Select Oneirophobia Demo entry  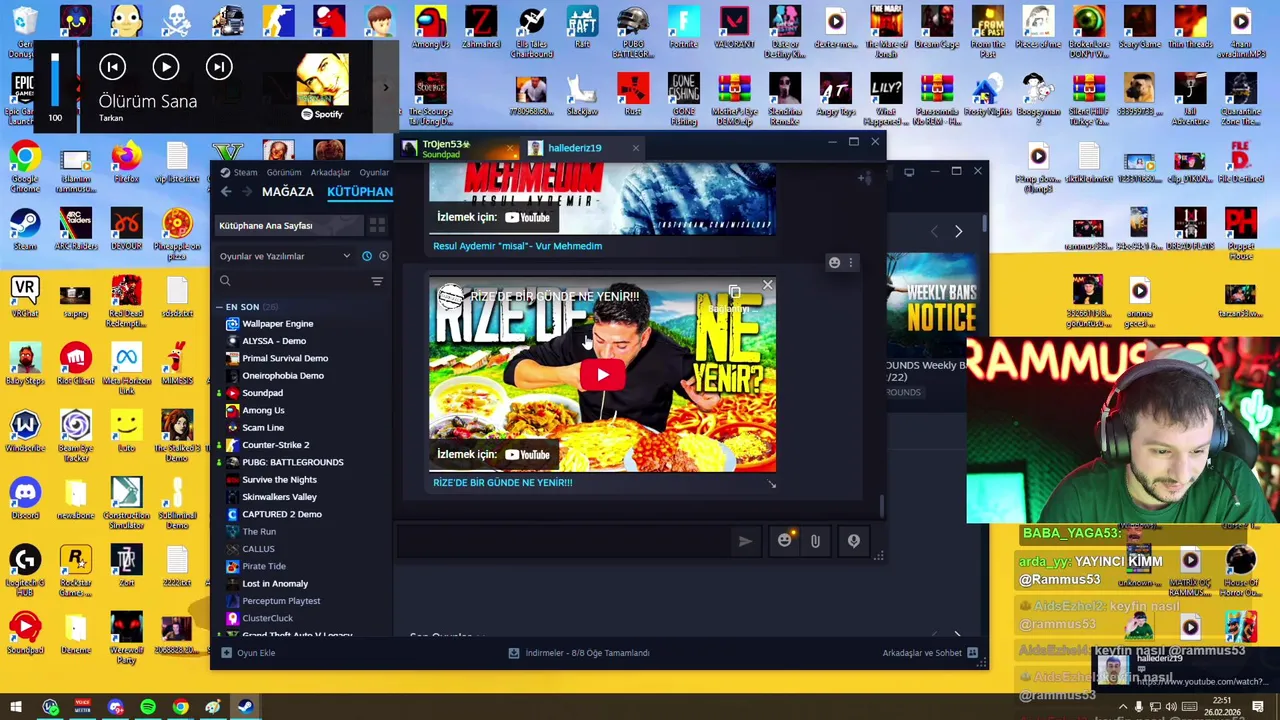[x=283, y=376]
